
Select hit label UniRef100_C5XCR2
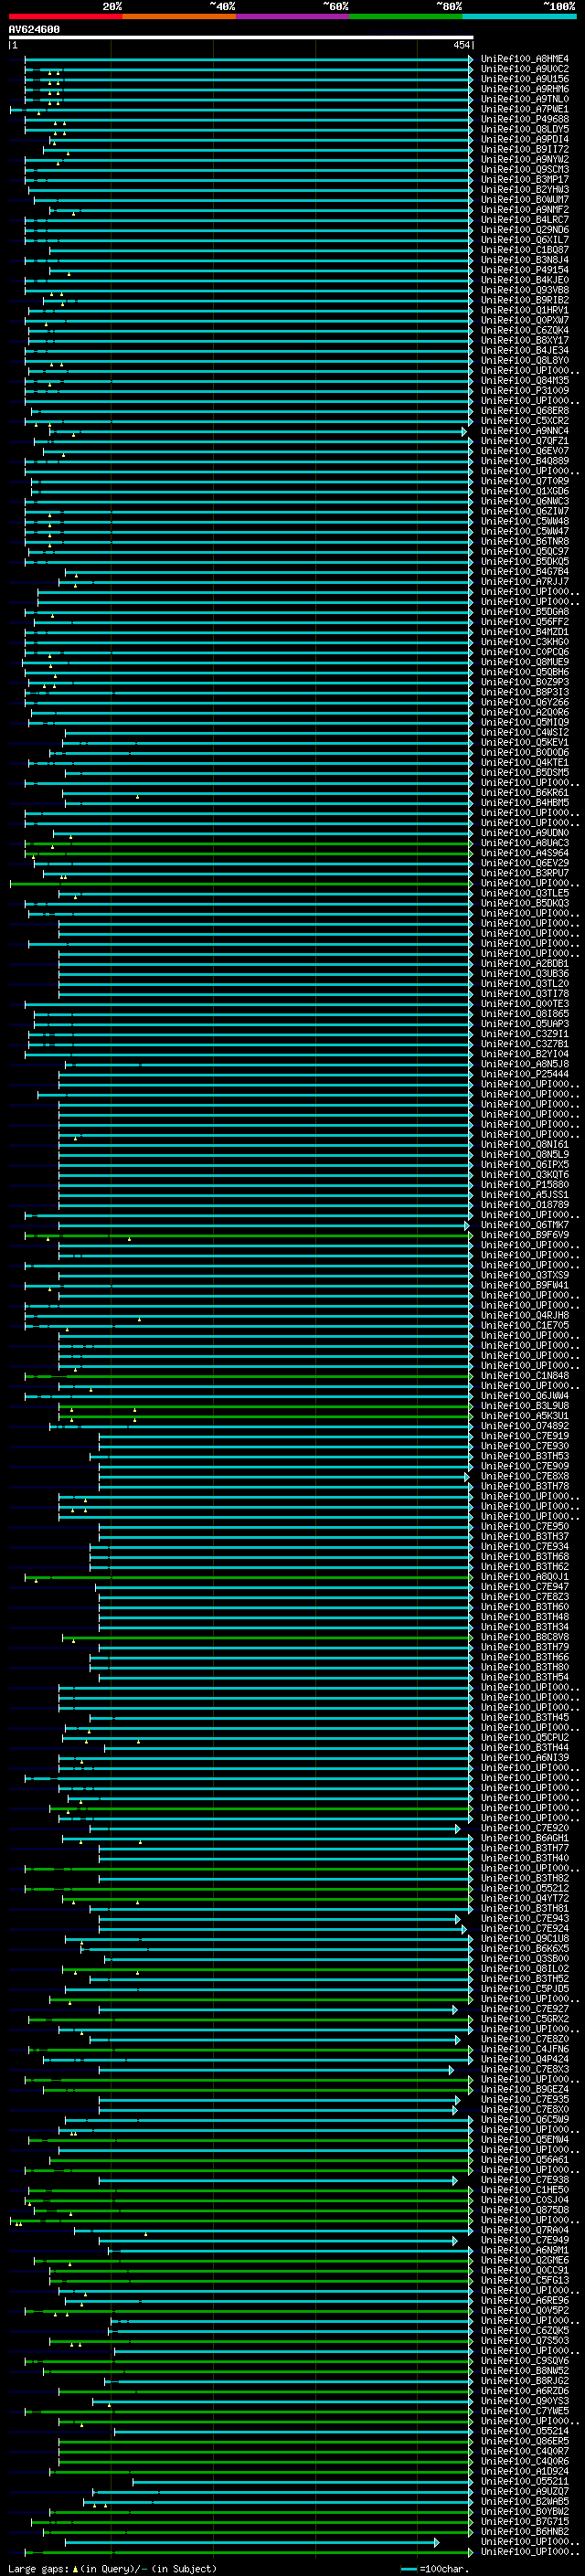click(x=525, y=421)
